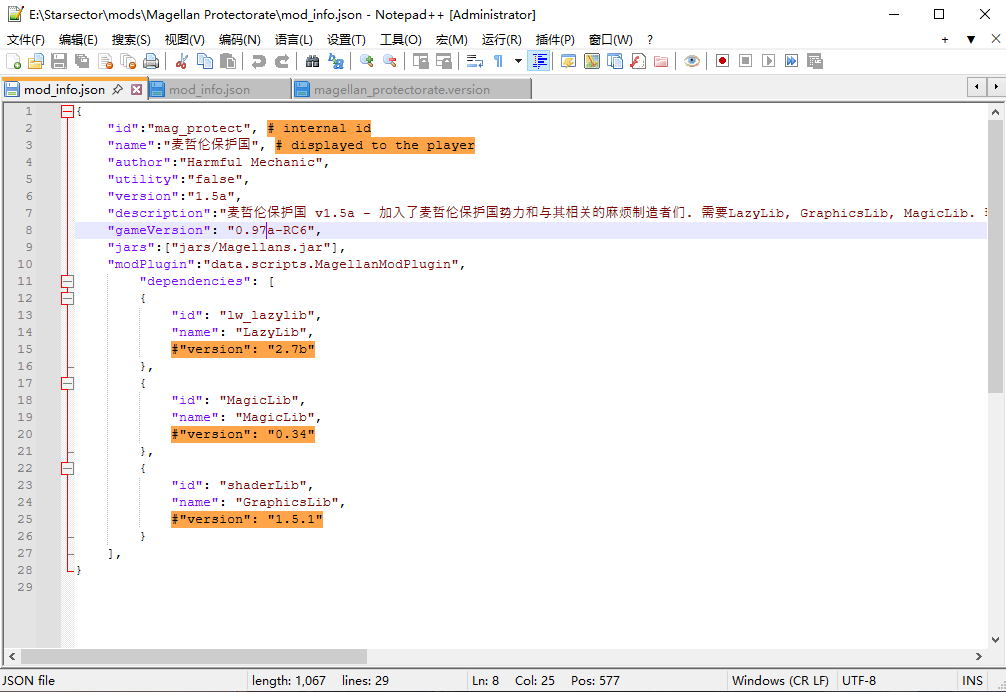The height and width of the screenshot is (692, 1006).
Task: Cut selection with the scissors icon
Action: point(182,61)
